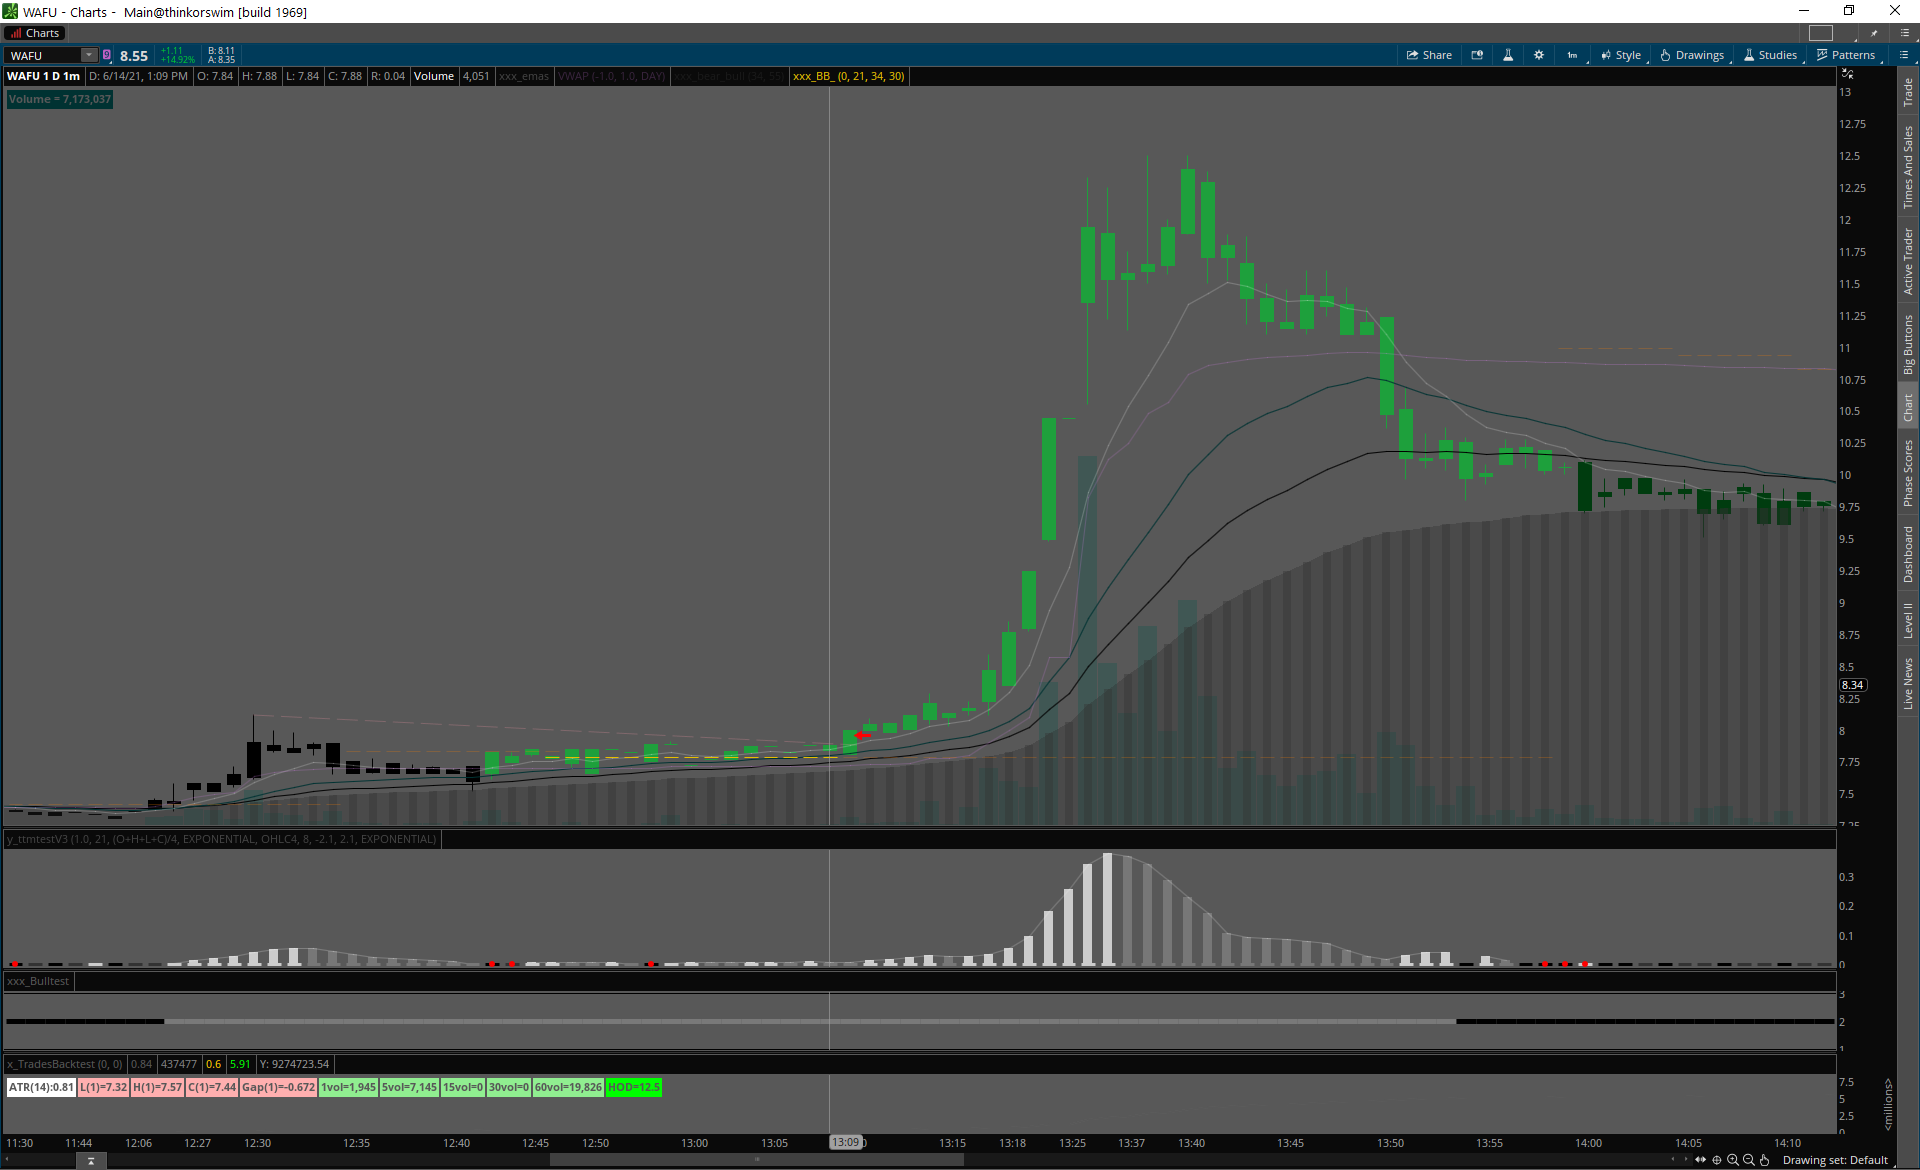This screenshot has width=1920, height=1170.
Task: Open chart settings gear icon
Action: click(1539, 55)
